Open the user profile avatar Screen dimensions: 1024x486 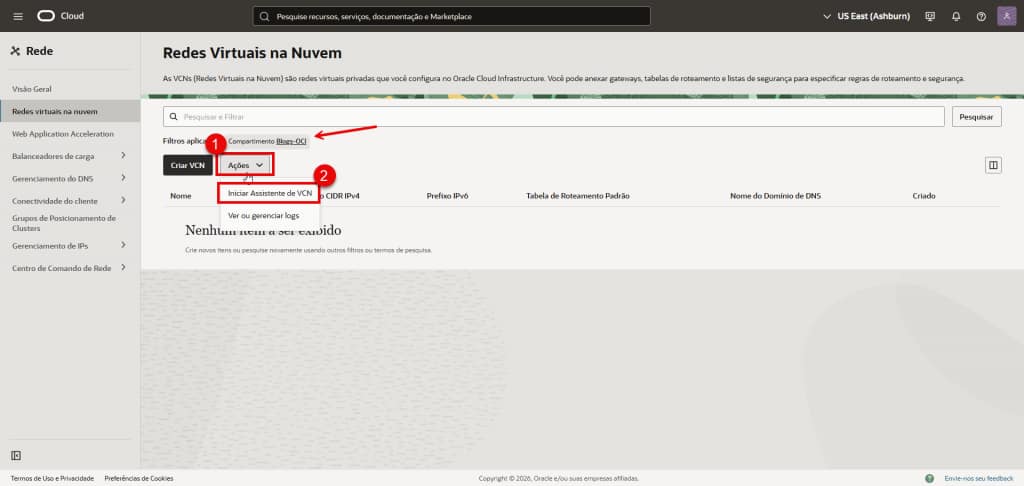click(x=1006, y=16)
